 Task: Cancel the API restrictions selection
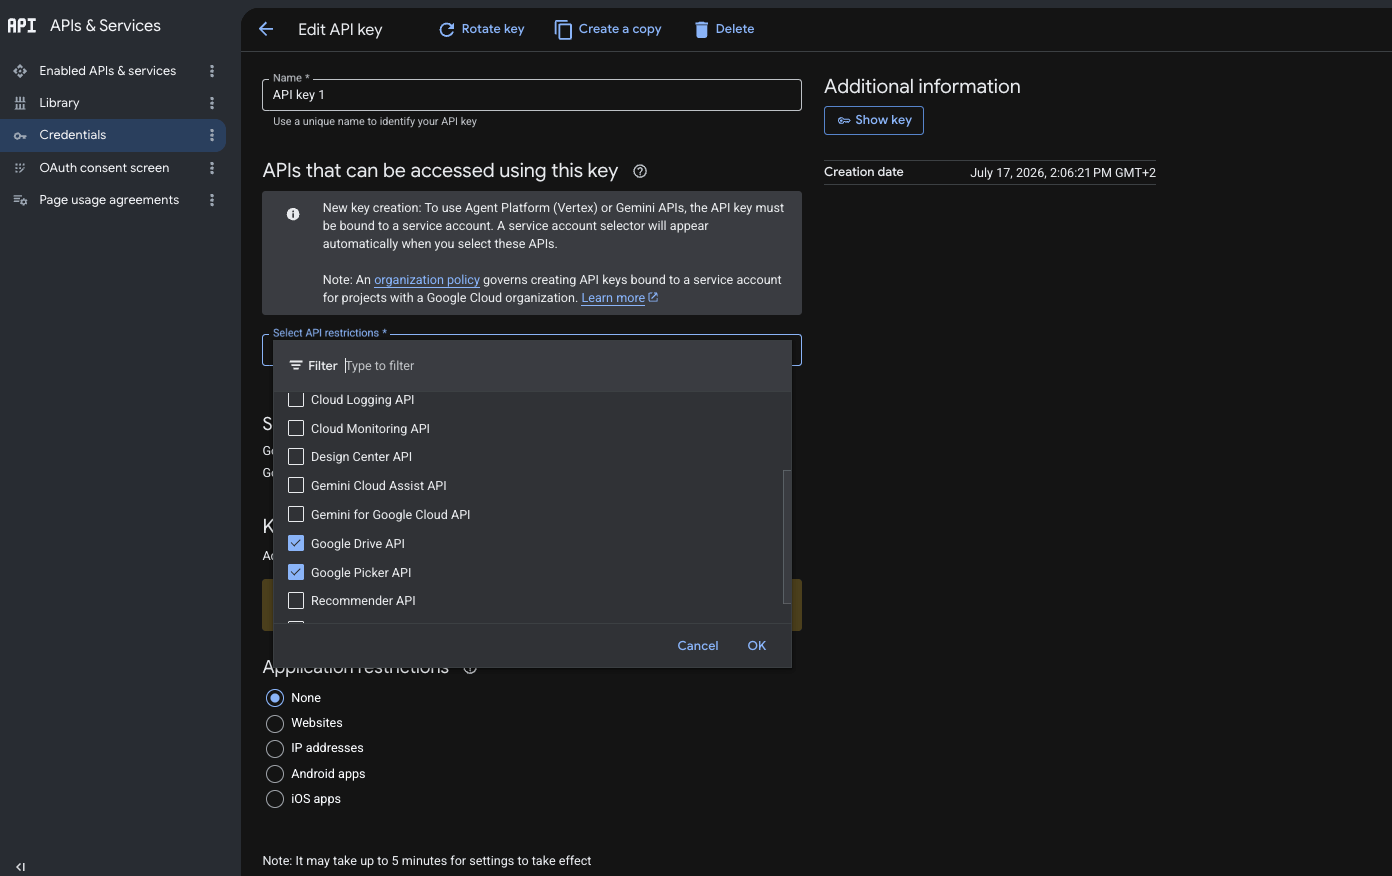pos(698,646)
